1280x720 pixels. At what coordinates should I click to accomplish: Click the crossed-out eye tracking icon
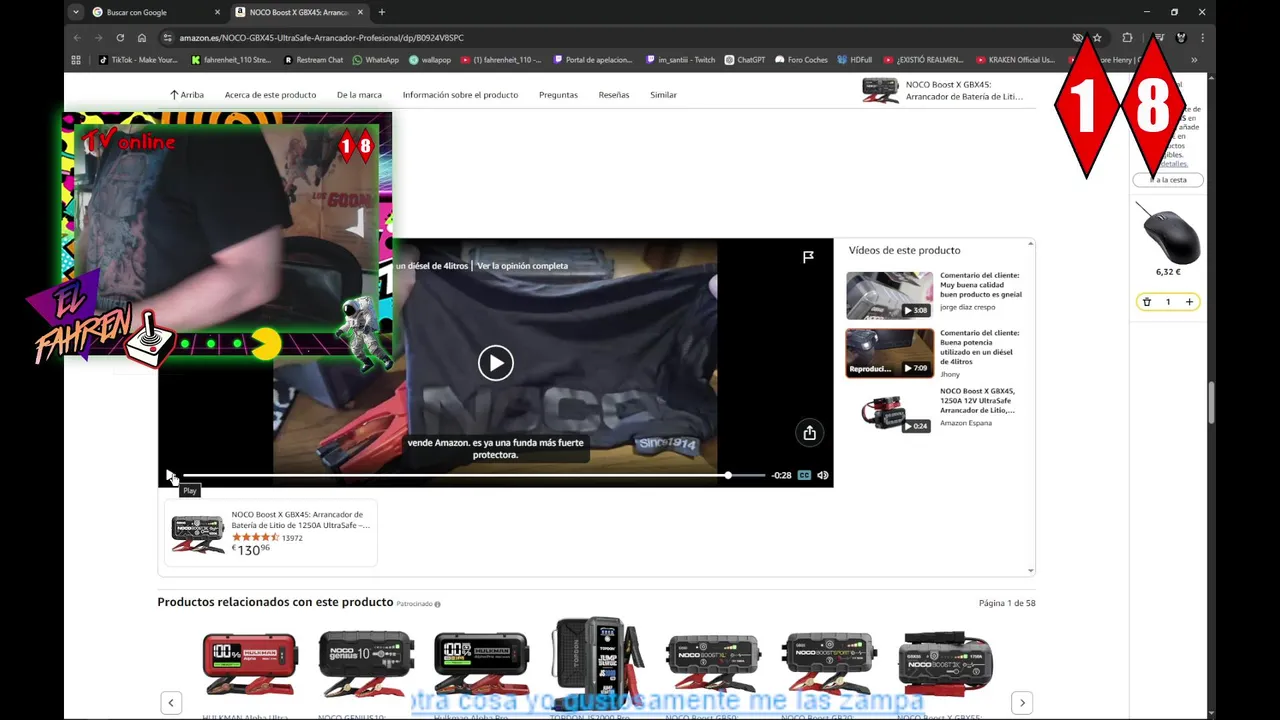(x=1078, y=38)
